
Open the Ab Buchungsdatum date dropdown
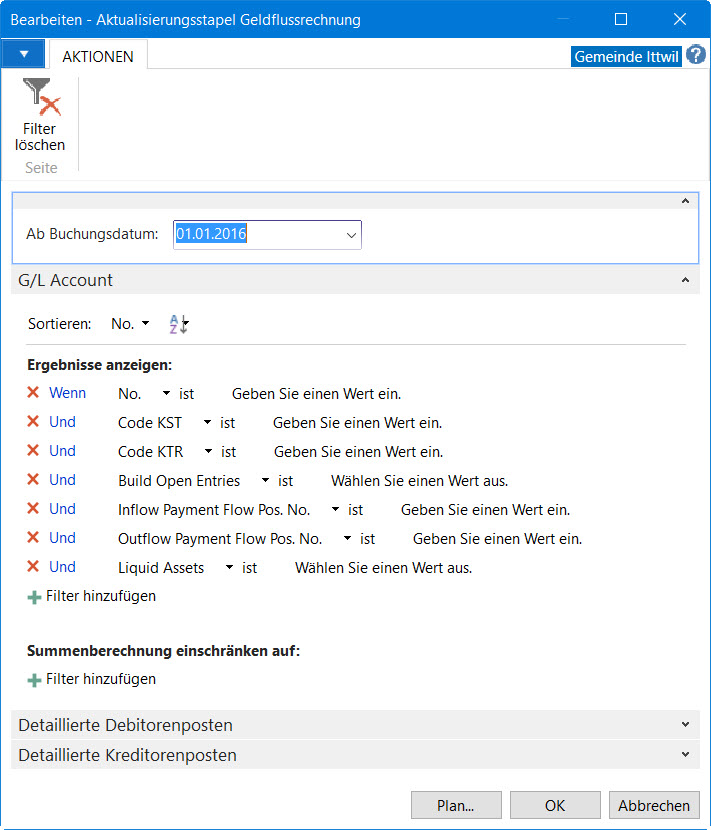click(351, 235)
